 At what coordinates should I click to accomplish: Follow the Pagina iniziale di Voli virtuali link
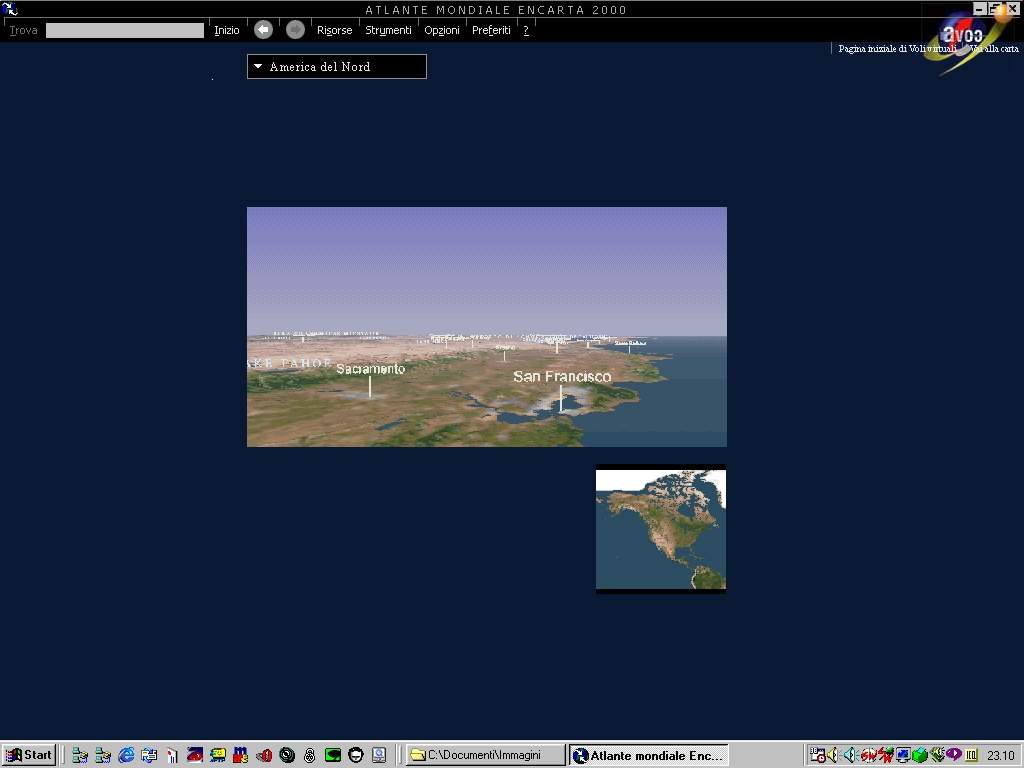pos(897,48)
